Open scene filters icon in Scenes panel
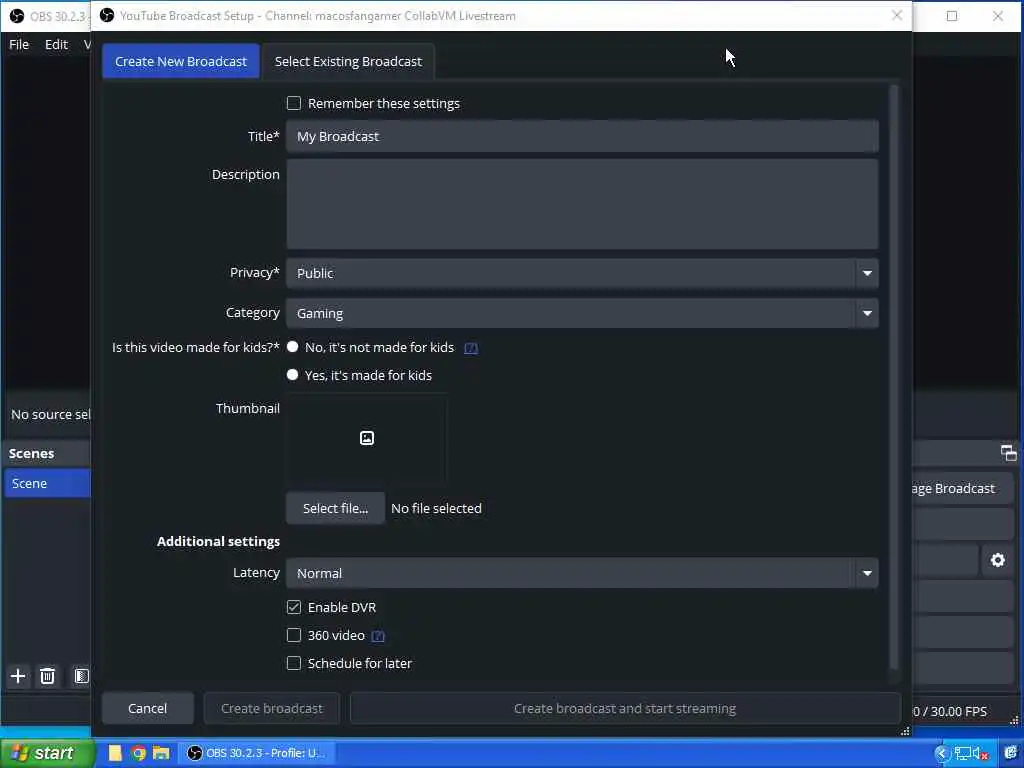 tap(81, 676)
